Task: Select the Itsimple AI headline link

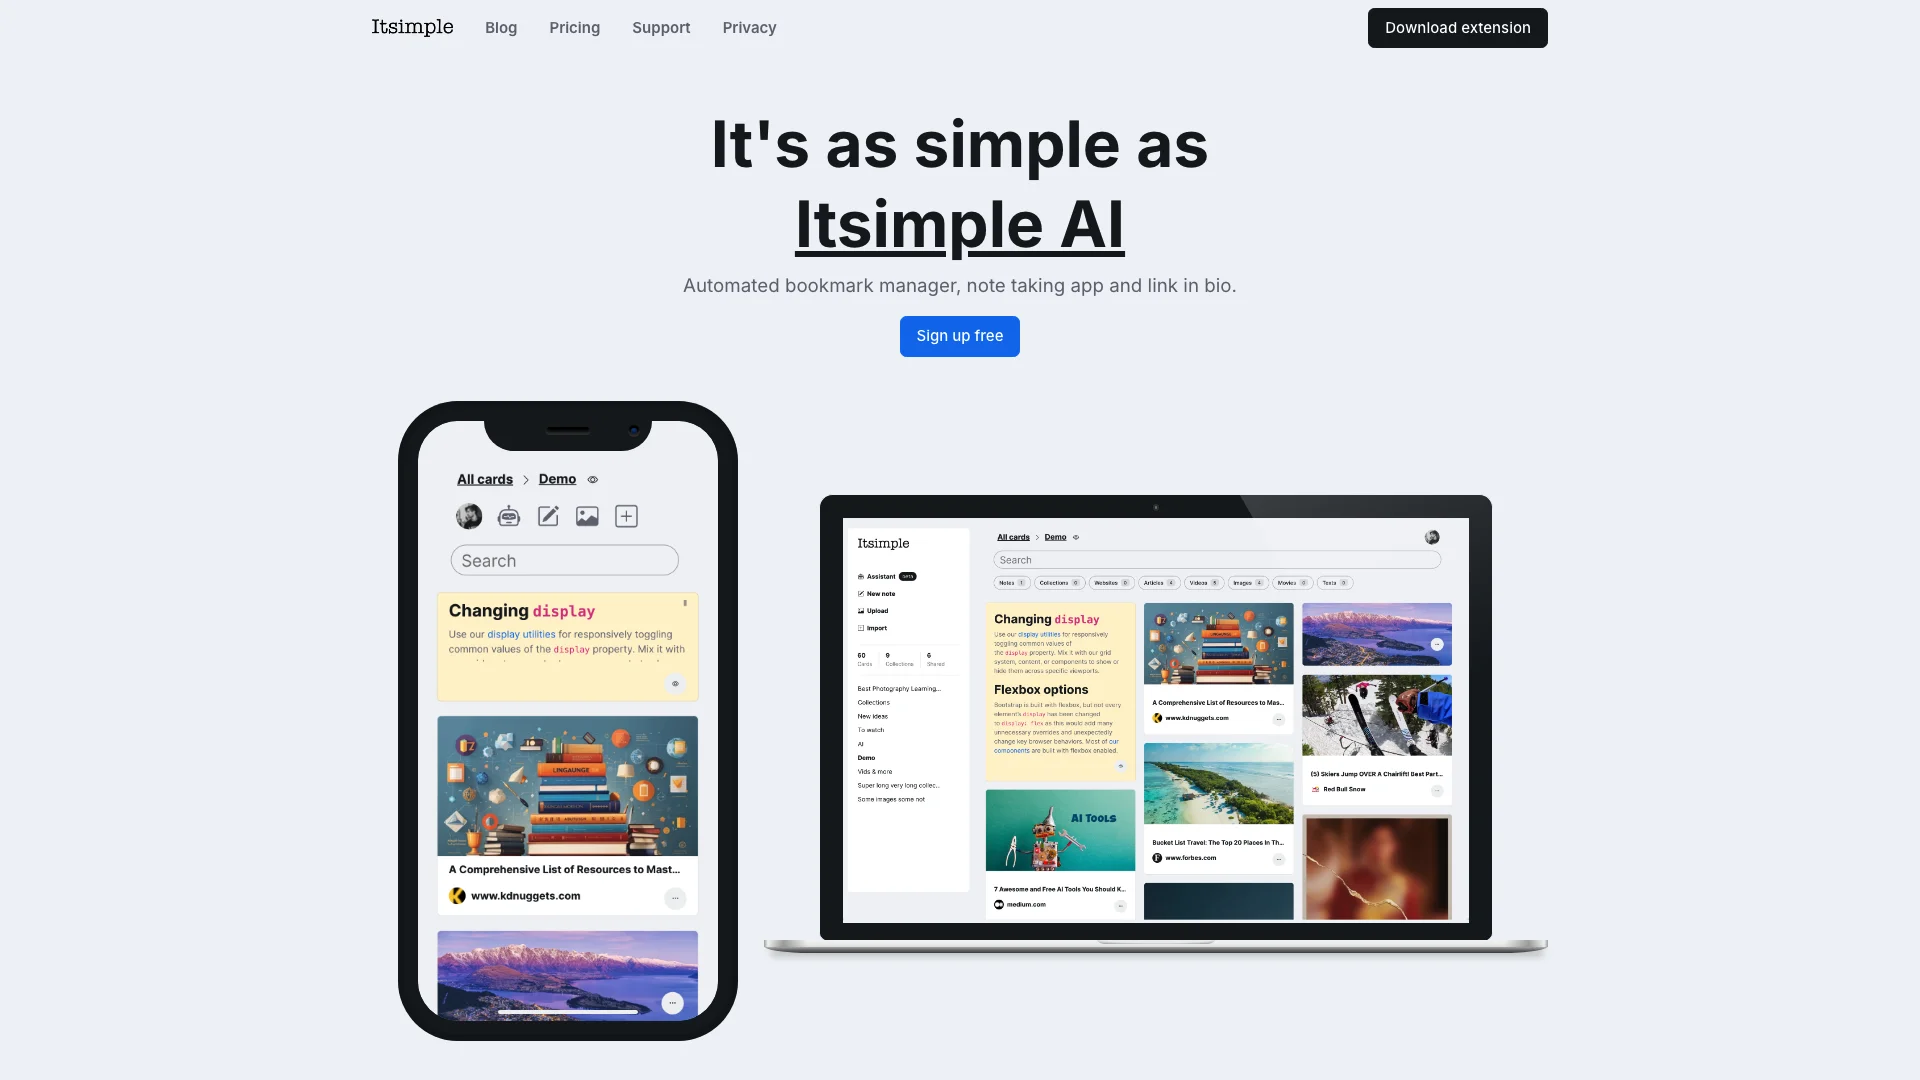Action: [959, 222]
